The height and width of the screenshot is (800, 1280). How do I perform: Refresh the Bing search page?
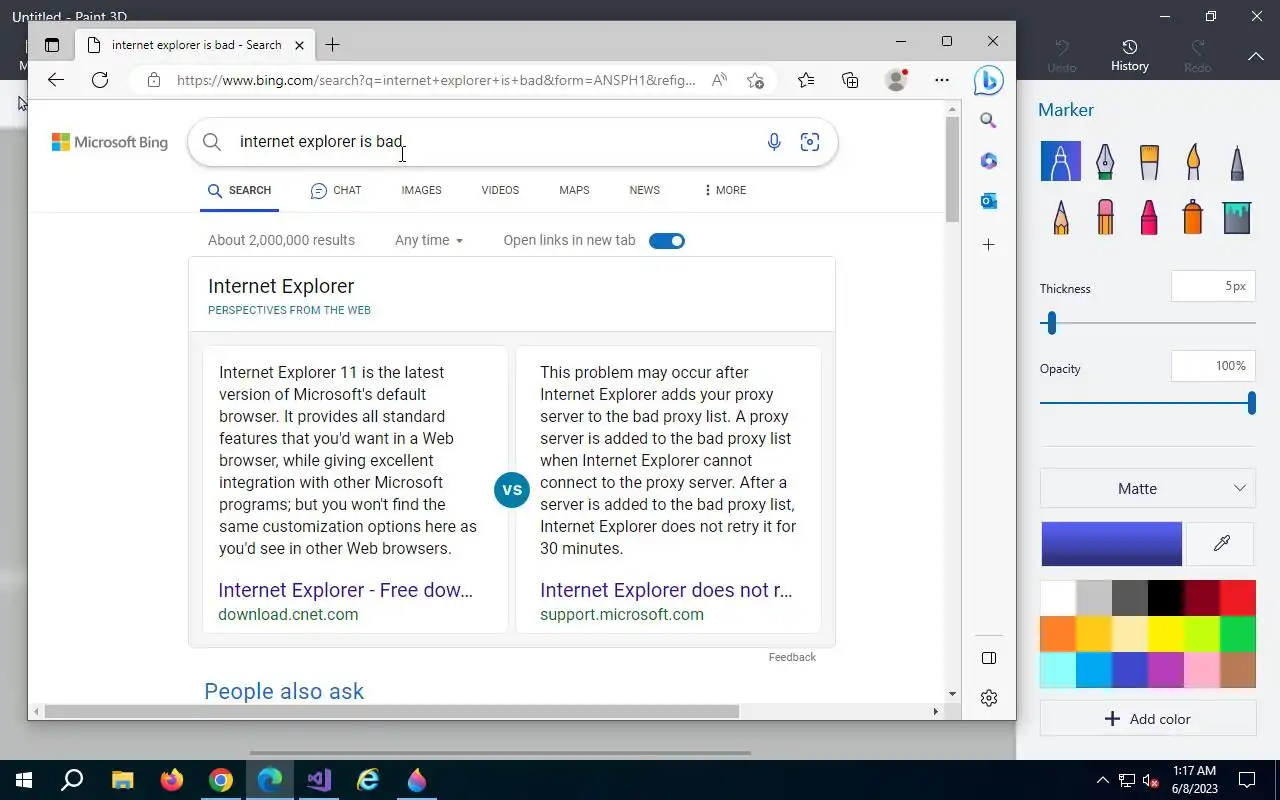coord(100,80)
